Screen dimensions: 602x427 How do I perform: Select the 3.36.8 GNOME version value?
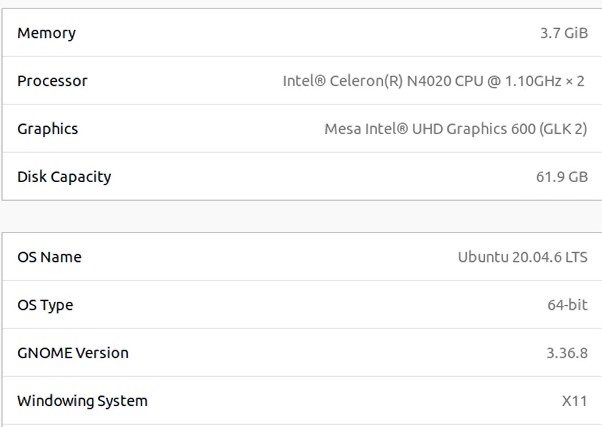[567, 353]
